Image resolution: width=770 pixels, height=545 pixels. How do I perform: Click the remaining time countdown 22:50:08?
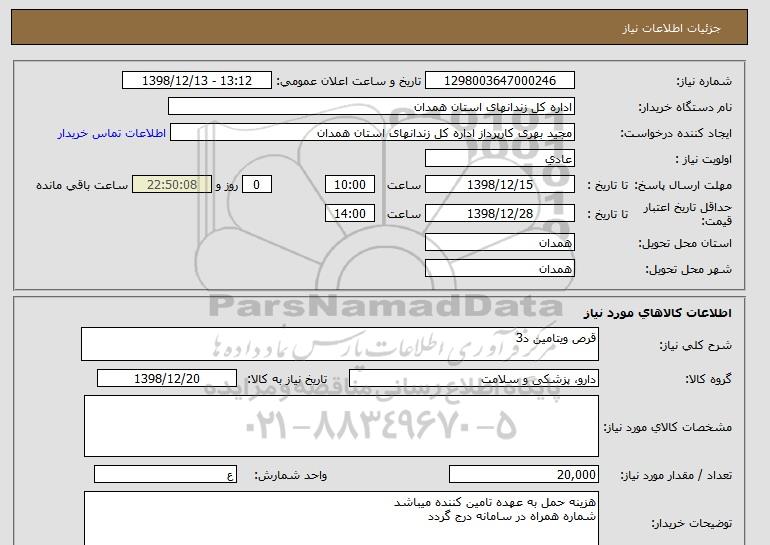pyautogui.click(x=172, y=185)
